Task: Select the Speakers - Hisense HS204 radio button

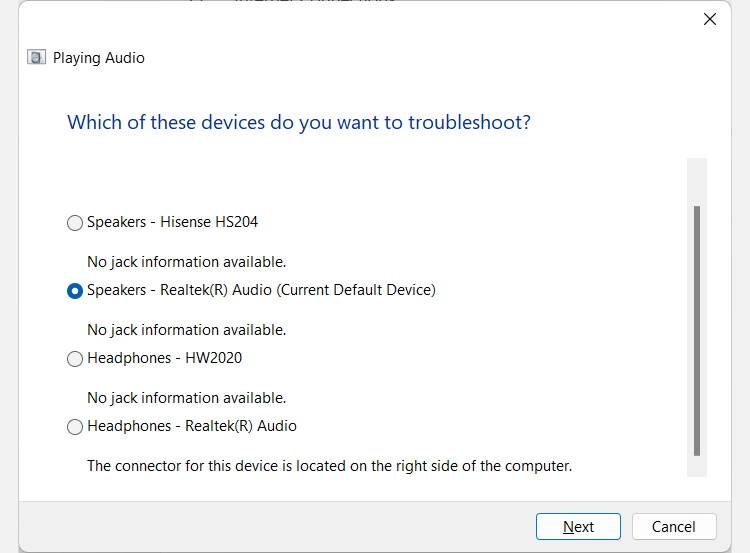Action: 75,223
